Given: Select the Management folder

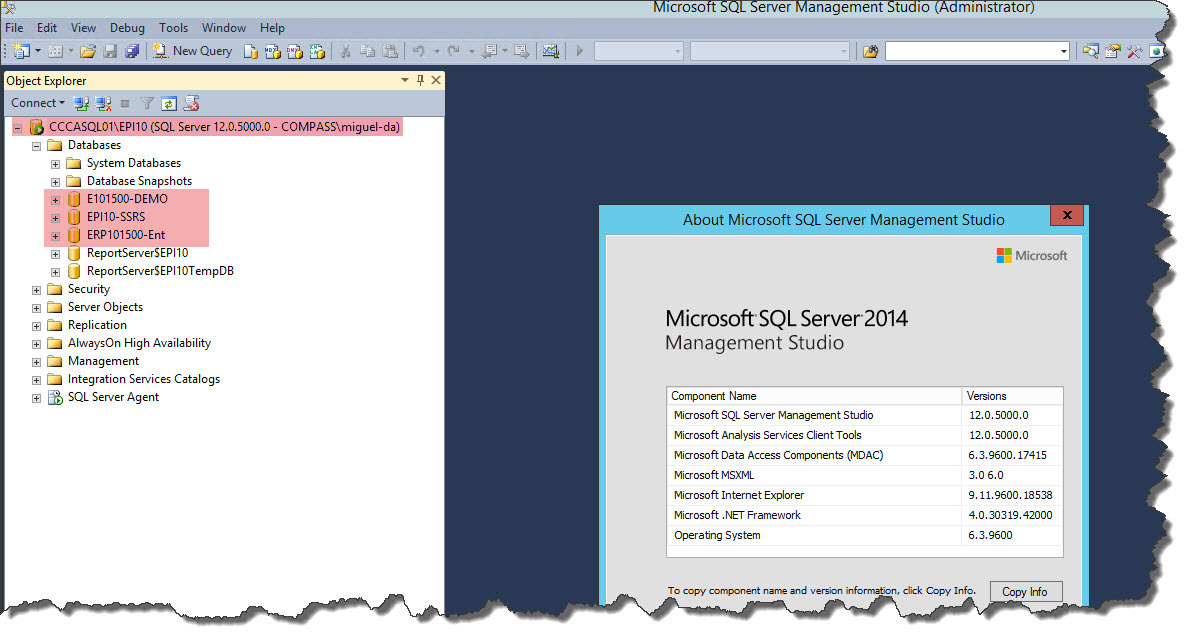Looking at the screenshot, I should tap(103, 361).
